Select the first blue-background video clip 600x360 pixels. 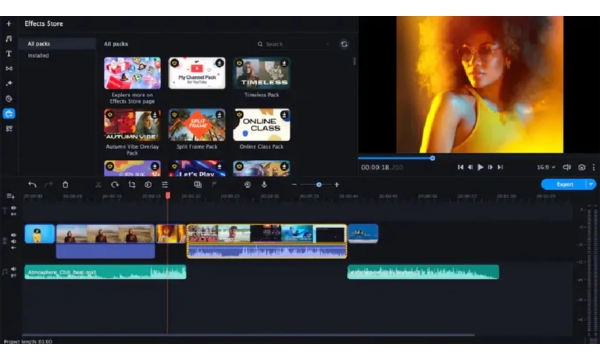pos(39,234)
